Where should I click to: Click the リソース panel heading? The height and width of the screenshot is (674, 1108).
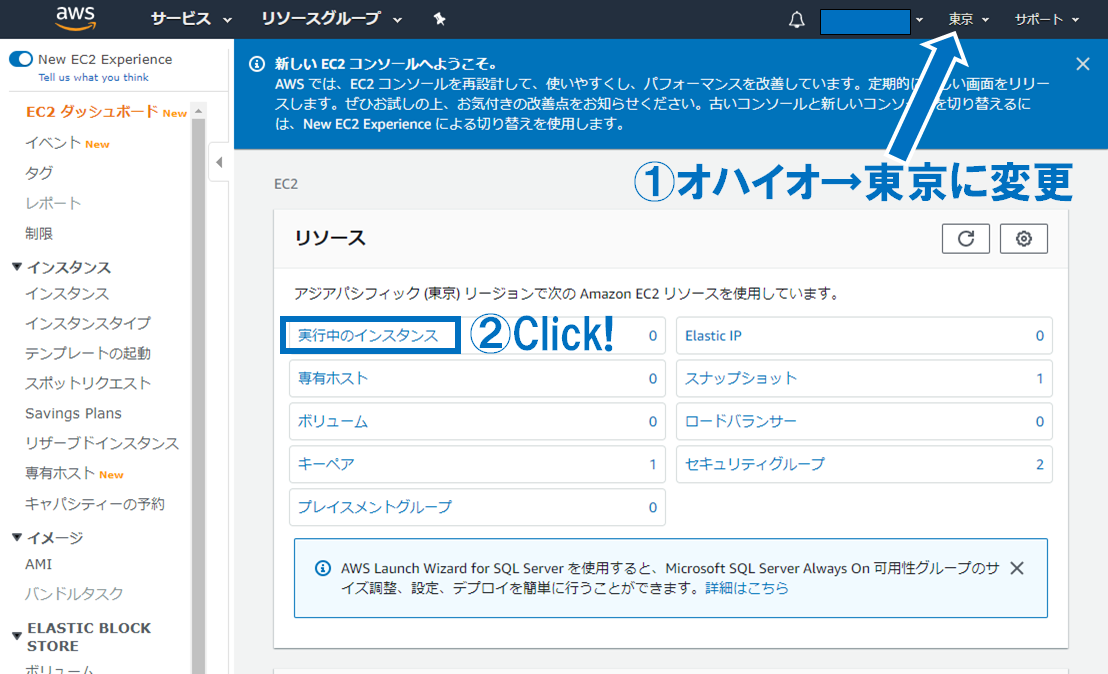330,238
